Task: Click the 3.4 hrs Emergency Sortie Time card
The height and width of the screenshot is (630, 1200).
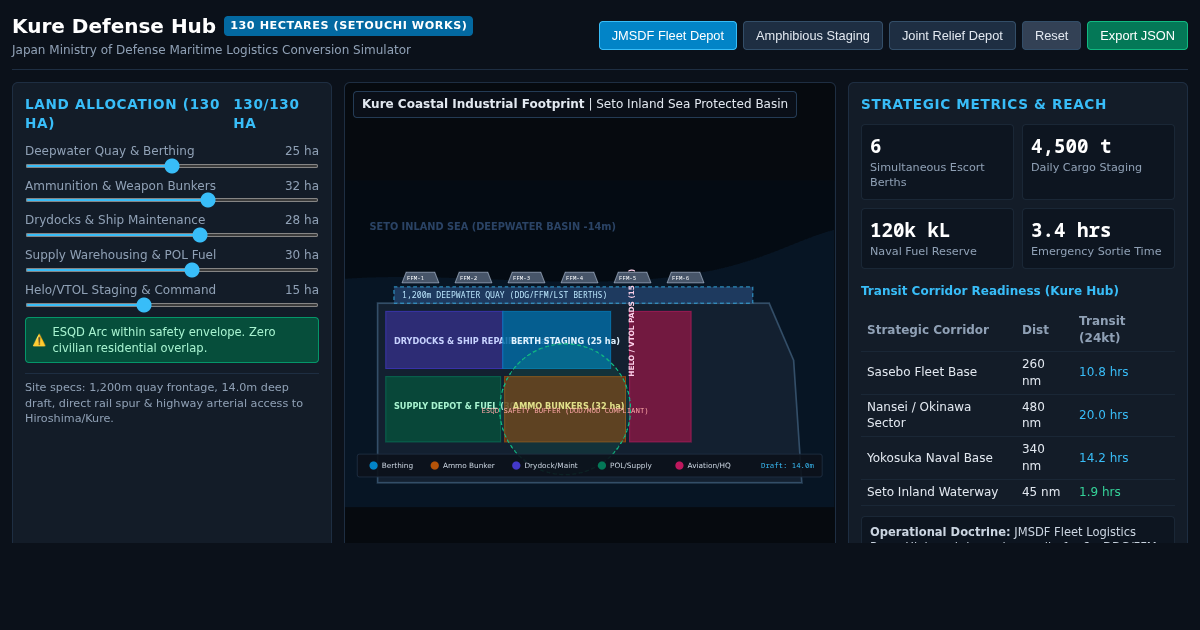Action: (1098, 239)
